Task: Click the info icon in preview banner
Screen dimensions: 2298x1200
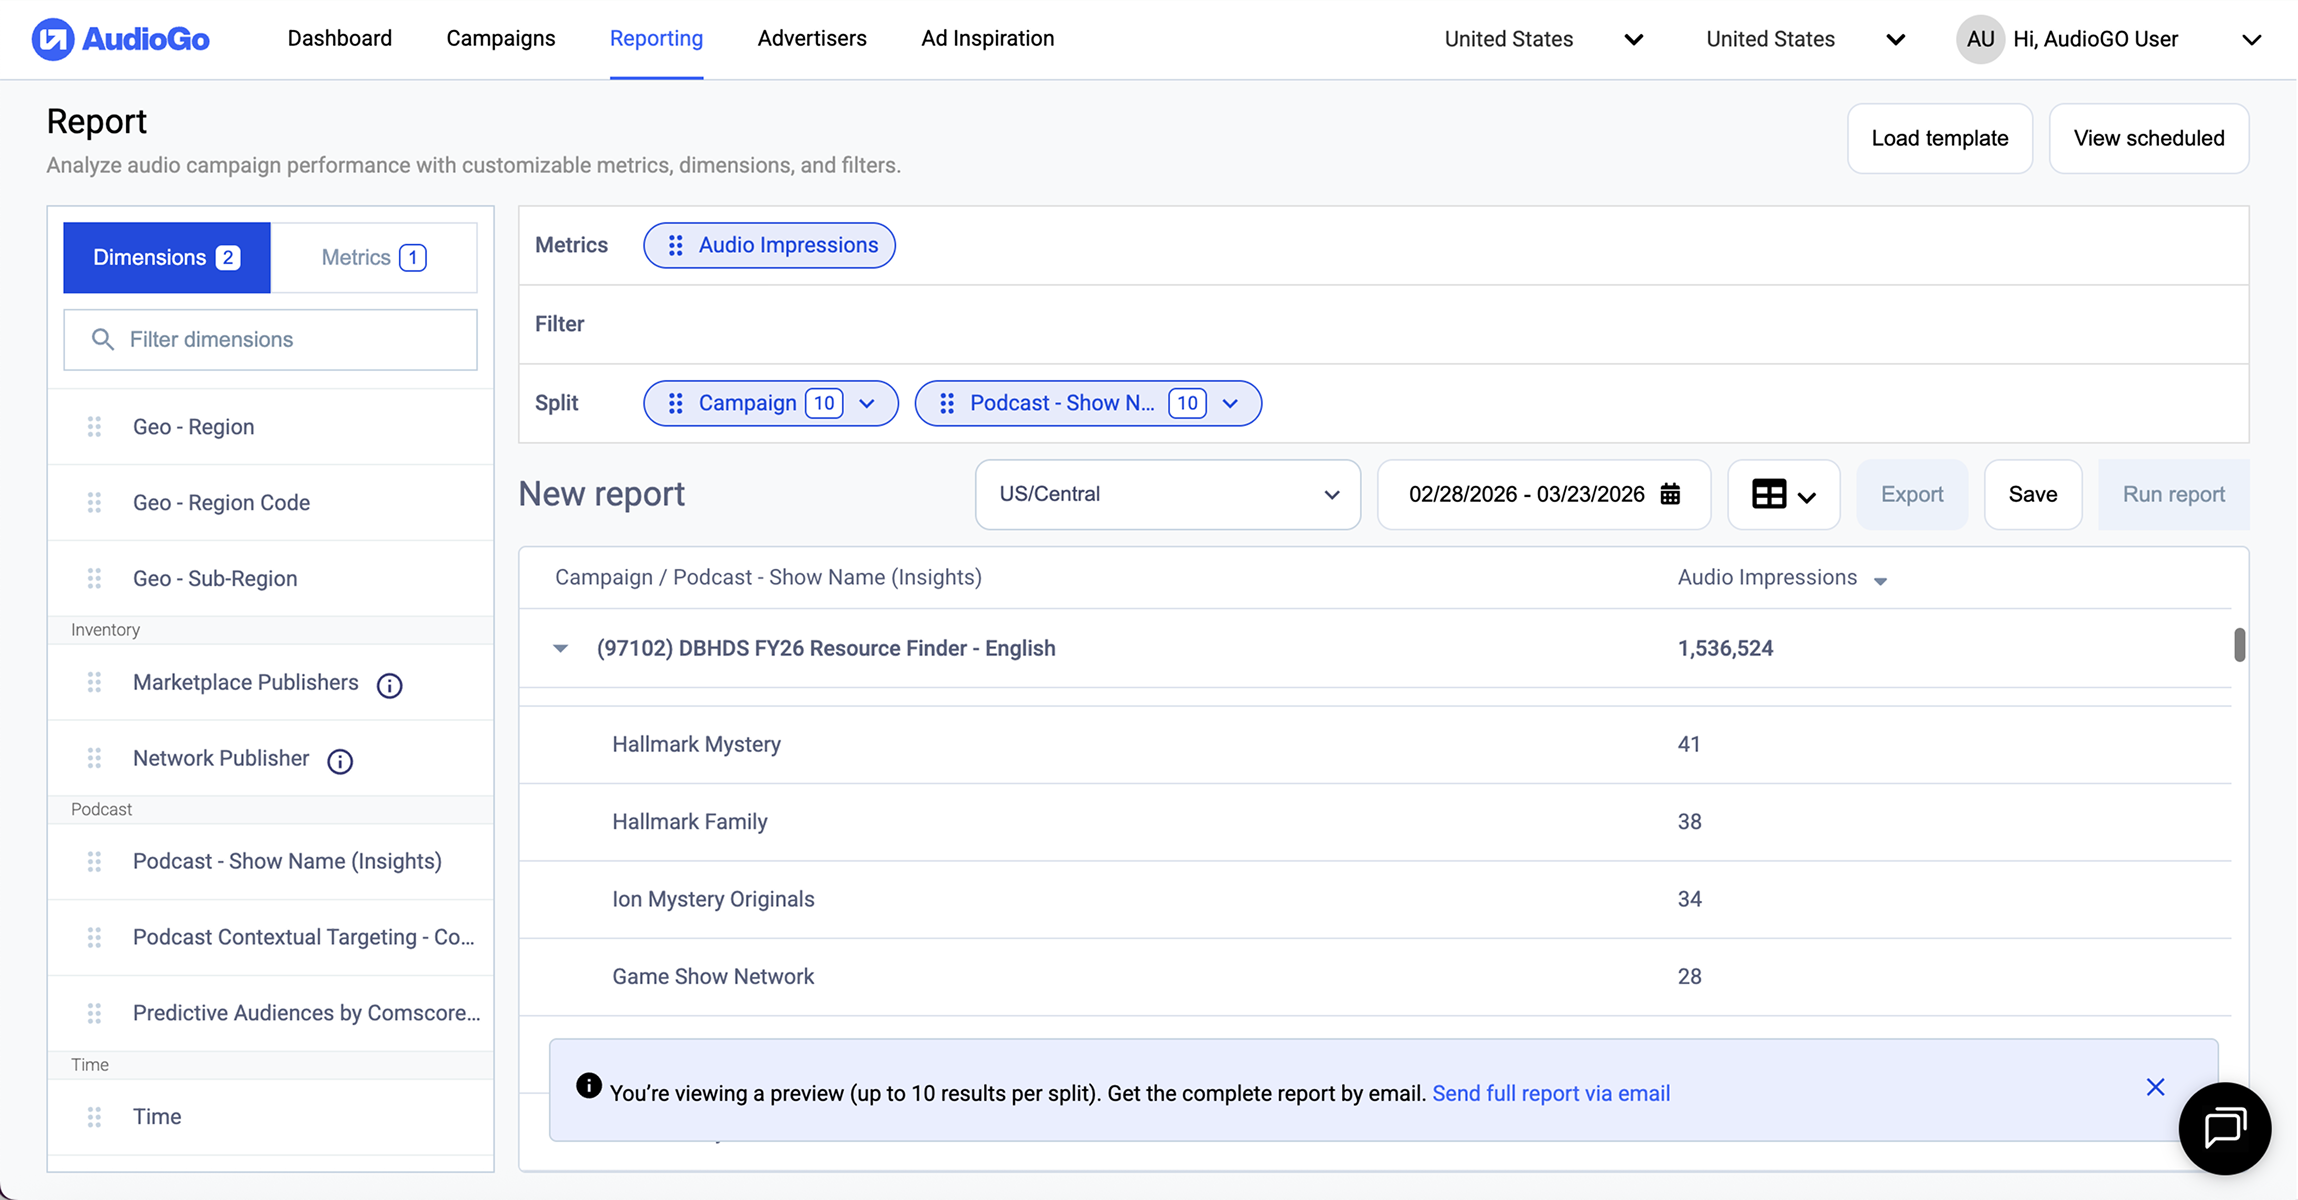Action: click(589, 1086)
